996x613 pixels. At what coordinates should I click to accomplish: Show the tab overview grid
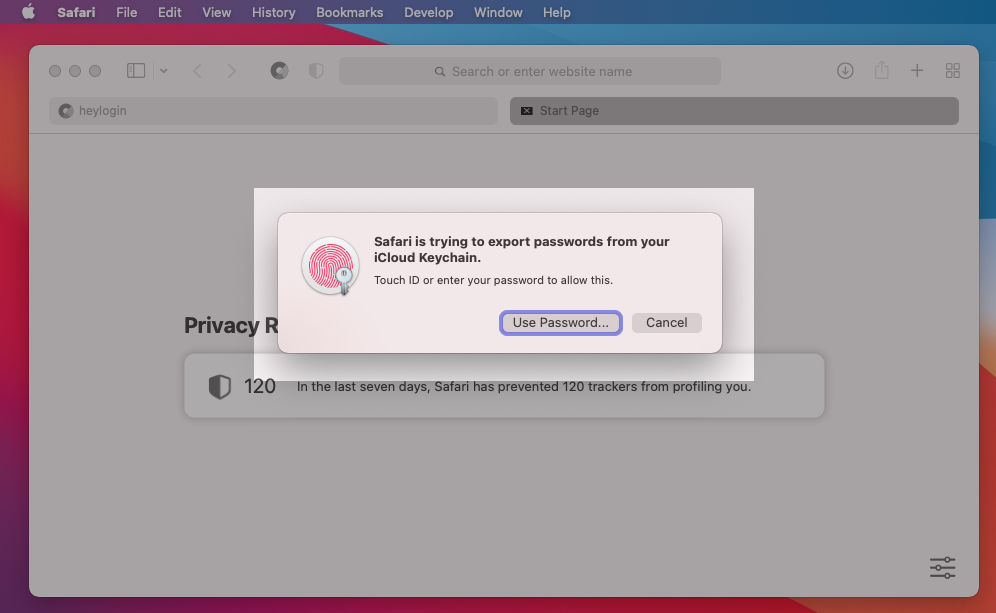(953, 71)
